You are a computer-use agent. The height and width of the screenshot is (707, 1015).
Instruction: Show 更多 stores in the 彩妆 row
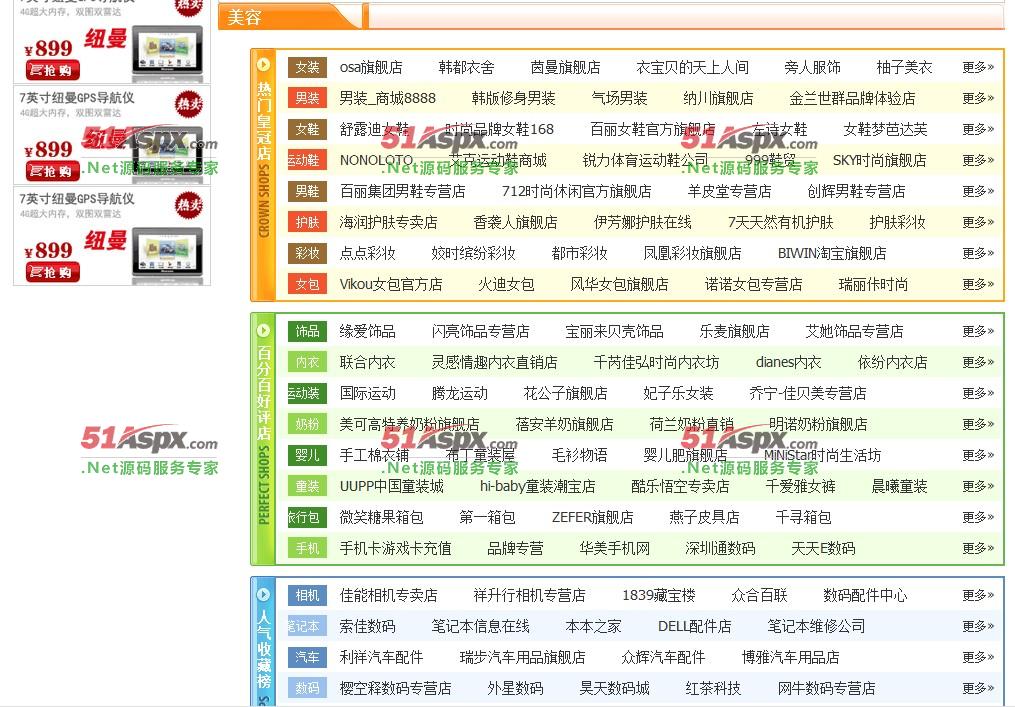[977, 253]
